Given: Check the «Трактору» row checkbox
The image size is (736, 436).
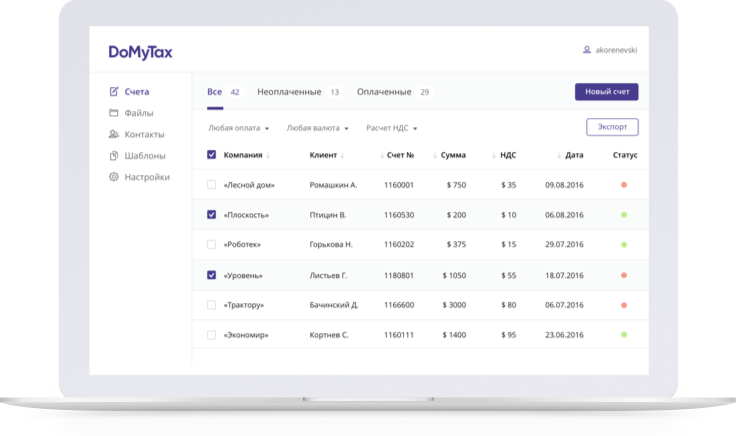Looking at the screenshot, I should [212, 305].
